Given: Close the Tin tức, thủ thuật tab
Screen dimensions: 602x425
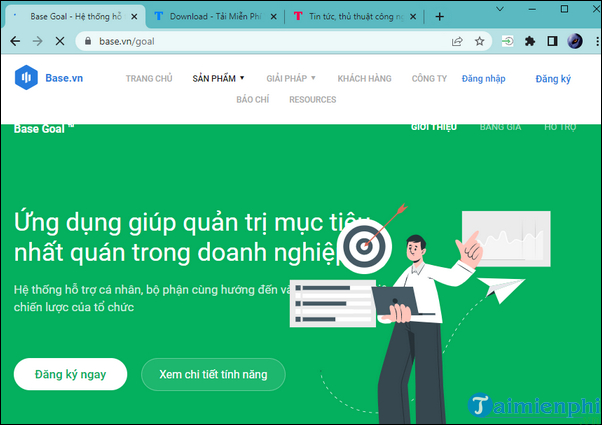Looking at the screenshot, I should (x=413, y=17).
